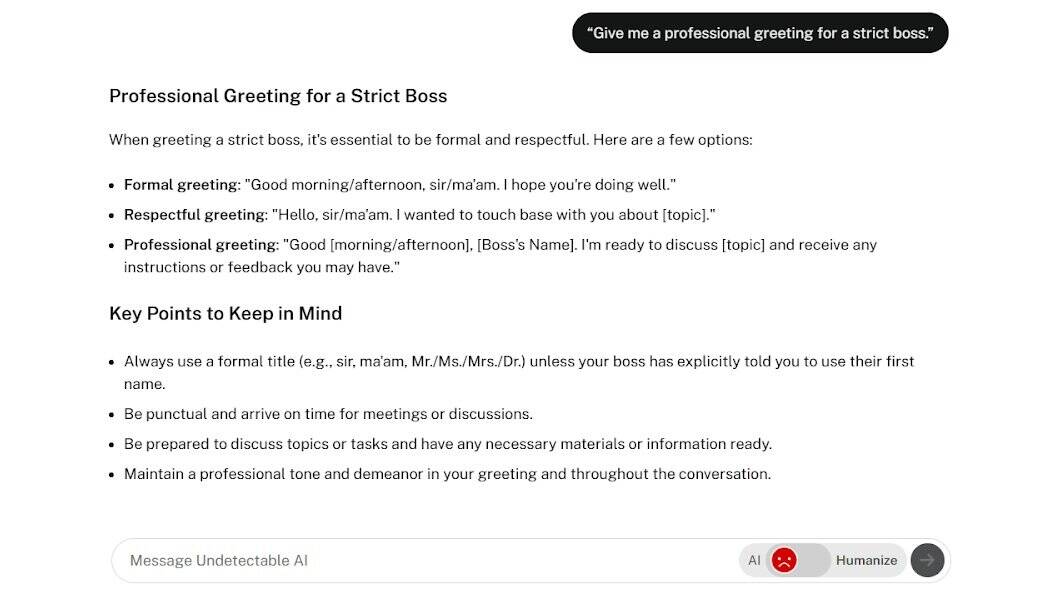Click the user prompt bubble about strict boss
This screenshot has height=590, width=1053.
pyautogui.click(x=760, y=33)
